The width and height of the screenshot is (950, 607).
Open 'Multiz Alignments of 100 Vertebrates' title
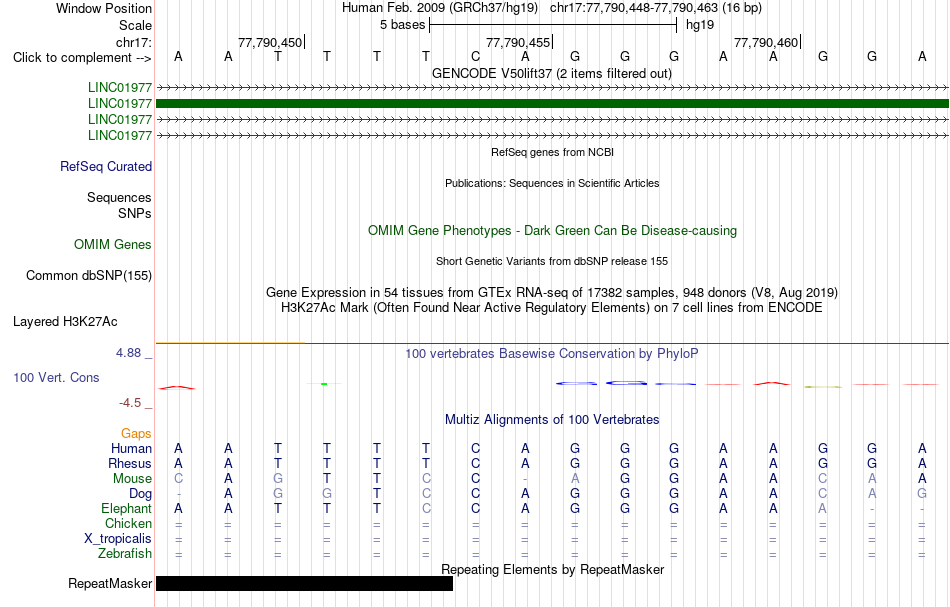click(552, 420)
